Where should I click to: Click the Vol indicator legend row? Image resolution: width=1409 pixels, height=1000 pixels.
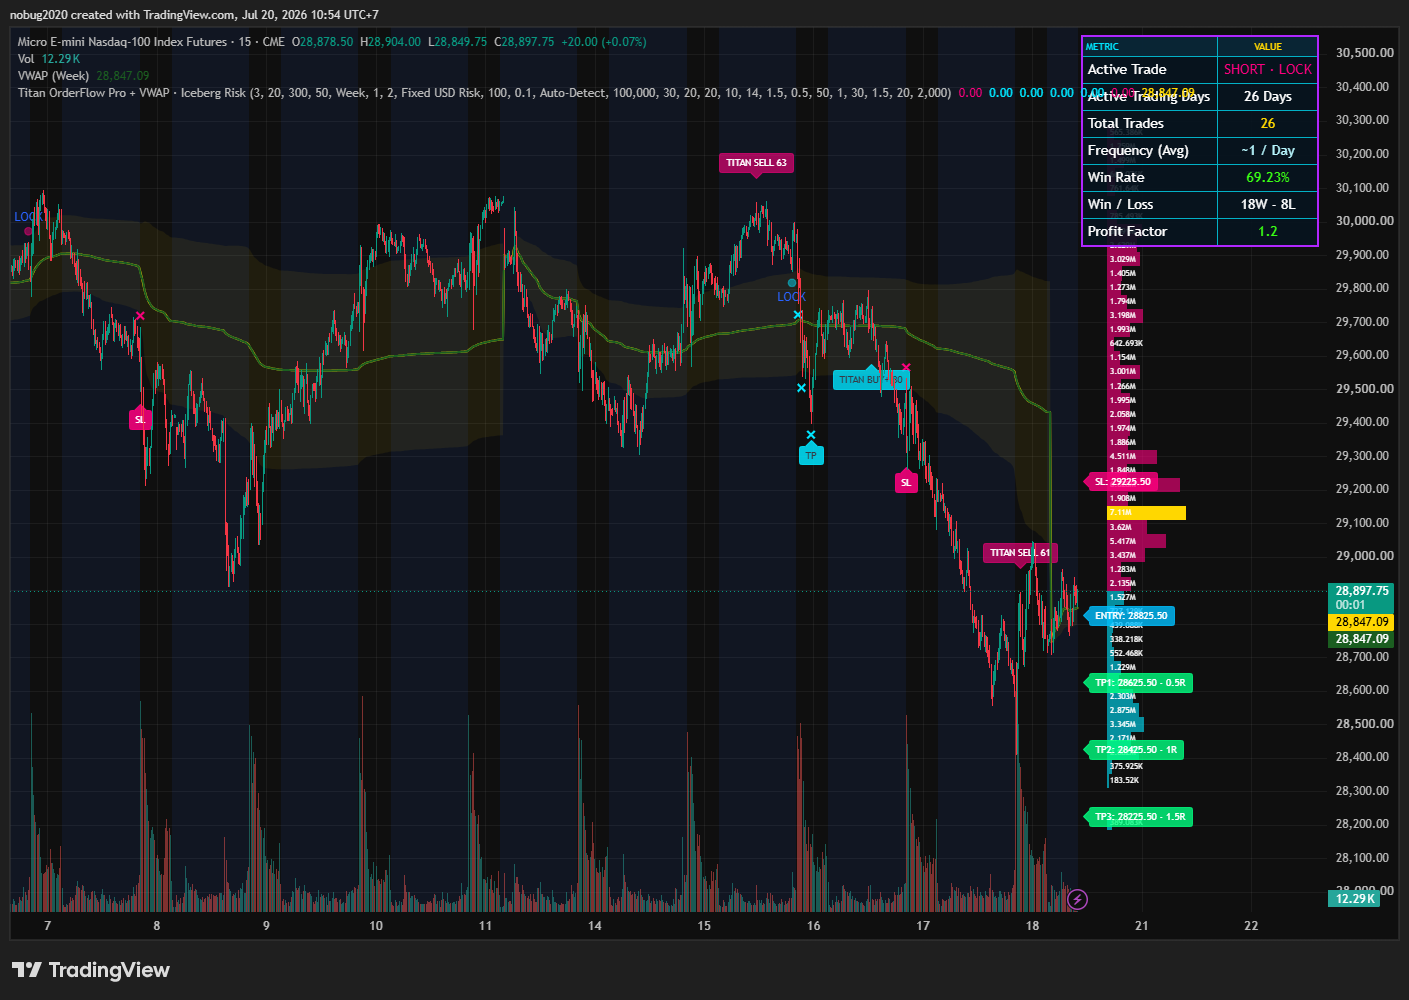(49, 59)
